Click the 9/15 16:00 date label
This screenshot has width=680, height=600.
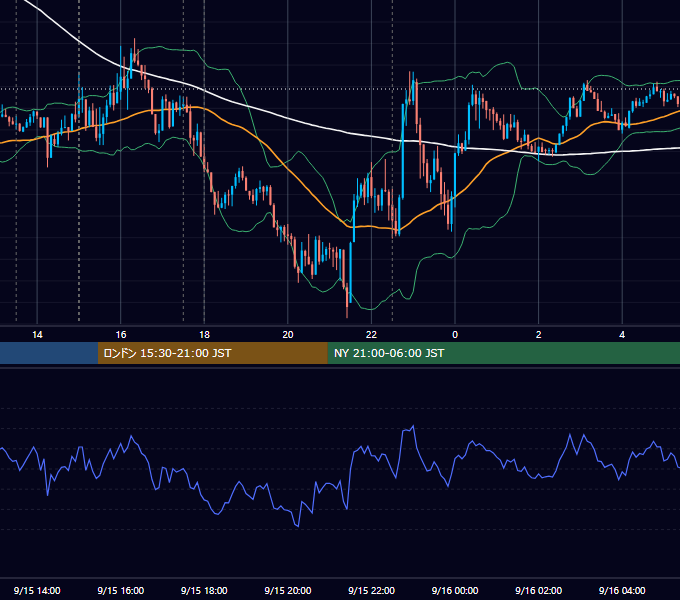[121, 590]
